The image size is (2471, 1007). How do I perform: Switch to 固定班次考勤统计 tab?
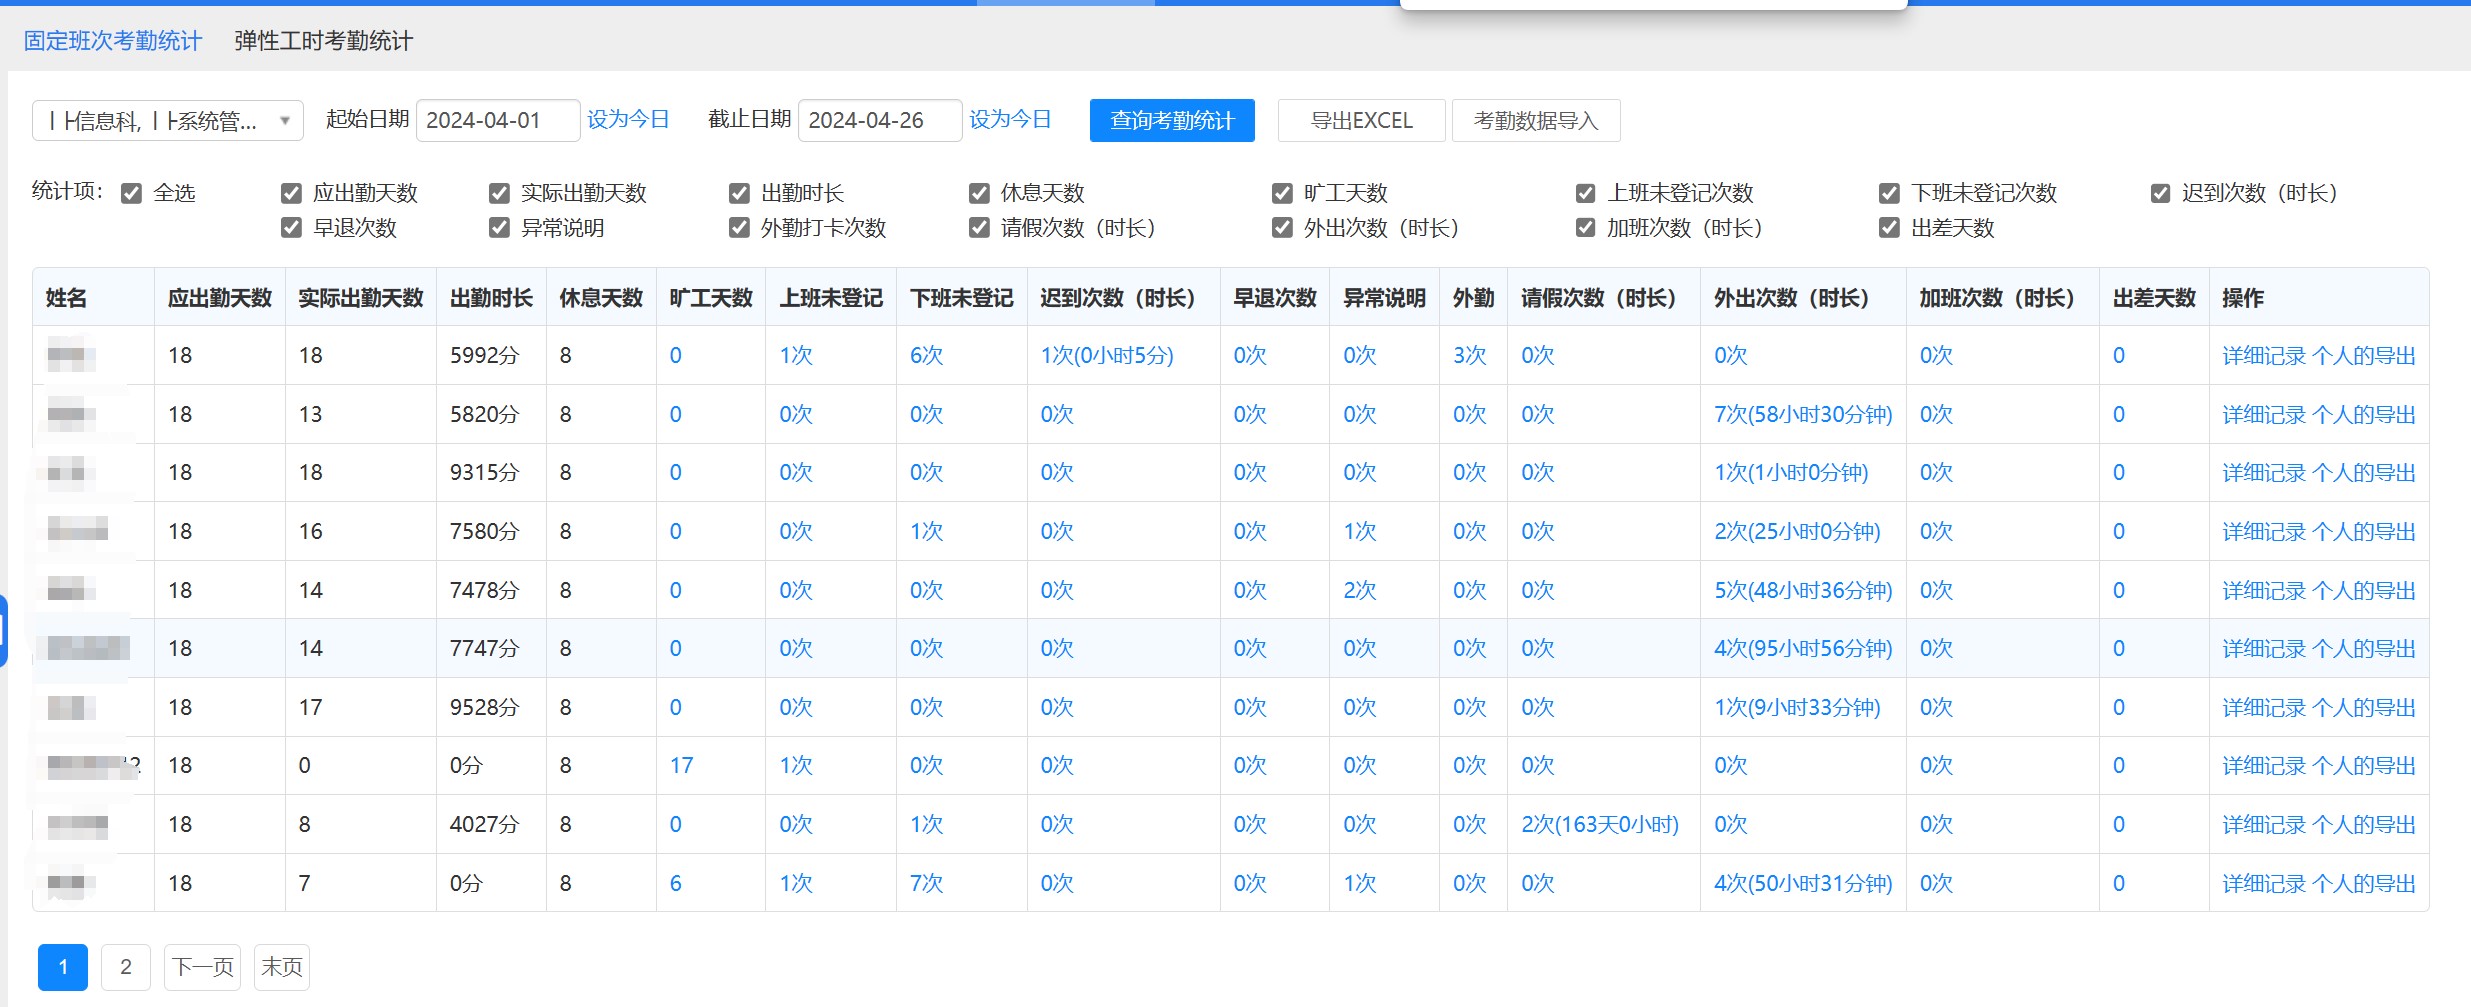tap(113, 41)
